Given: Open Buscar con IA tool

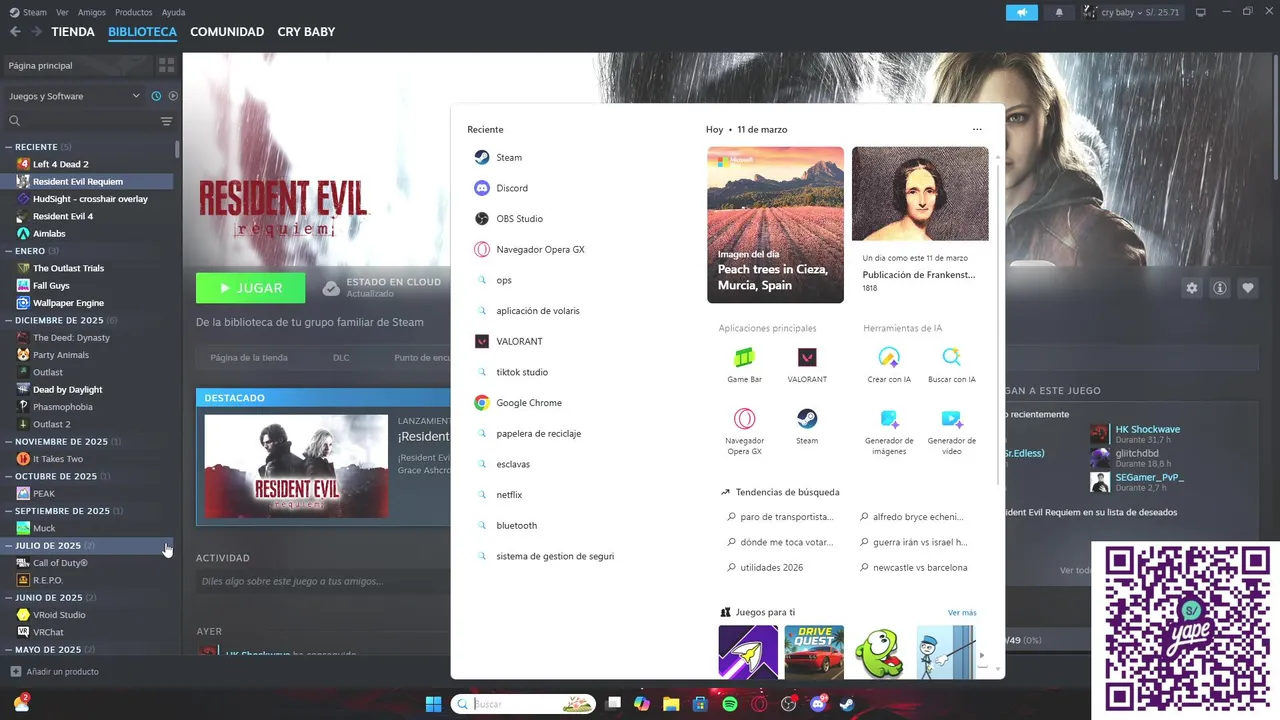Looking at the screenshot, I should coord(951,365).
